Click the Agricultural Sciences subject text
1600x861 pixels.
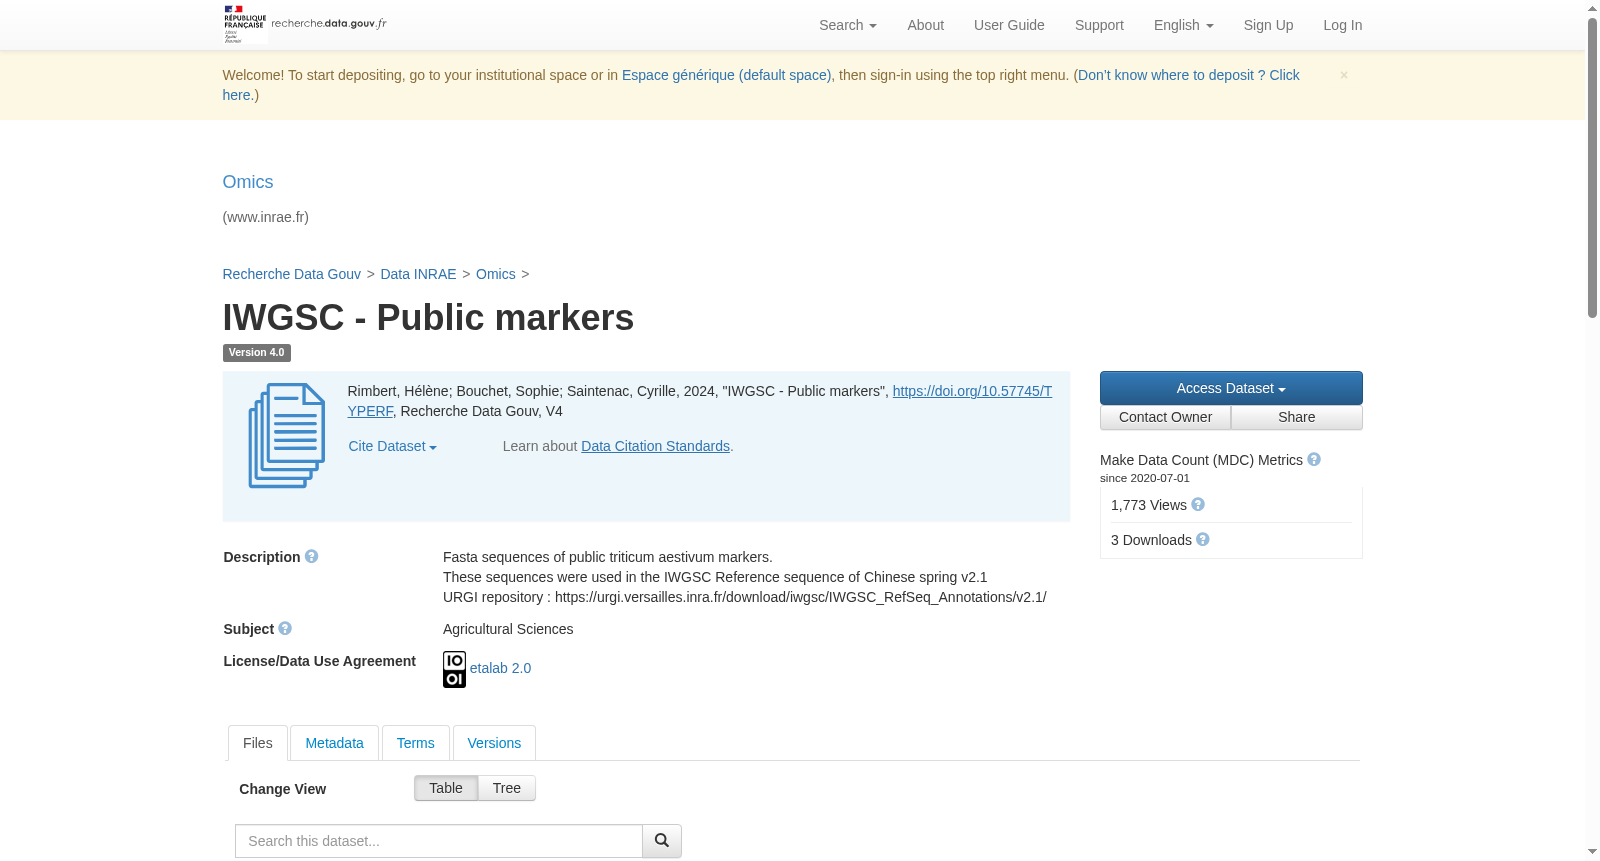click(x=508, y=629)
